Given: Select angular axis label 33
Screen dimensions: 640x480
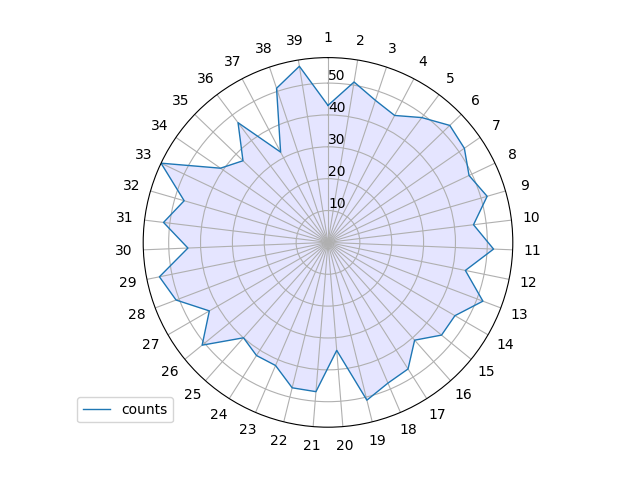Looking at the screenshot, I should 143,154.
